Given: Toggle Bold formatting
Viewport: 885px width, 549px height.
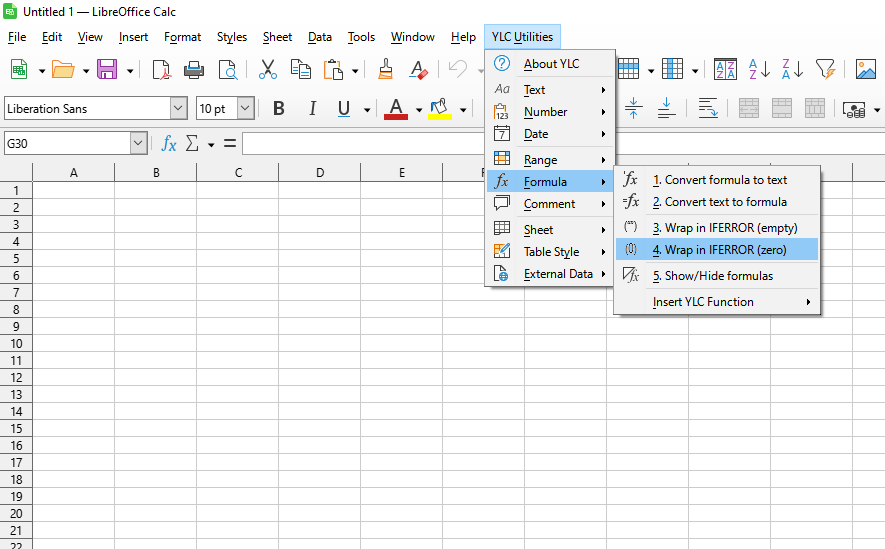Looking at the screenshot, I should click(279, 109).
